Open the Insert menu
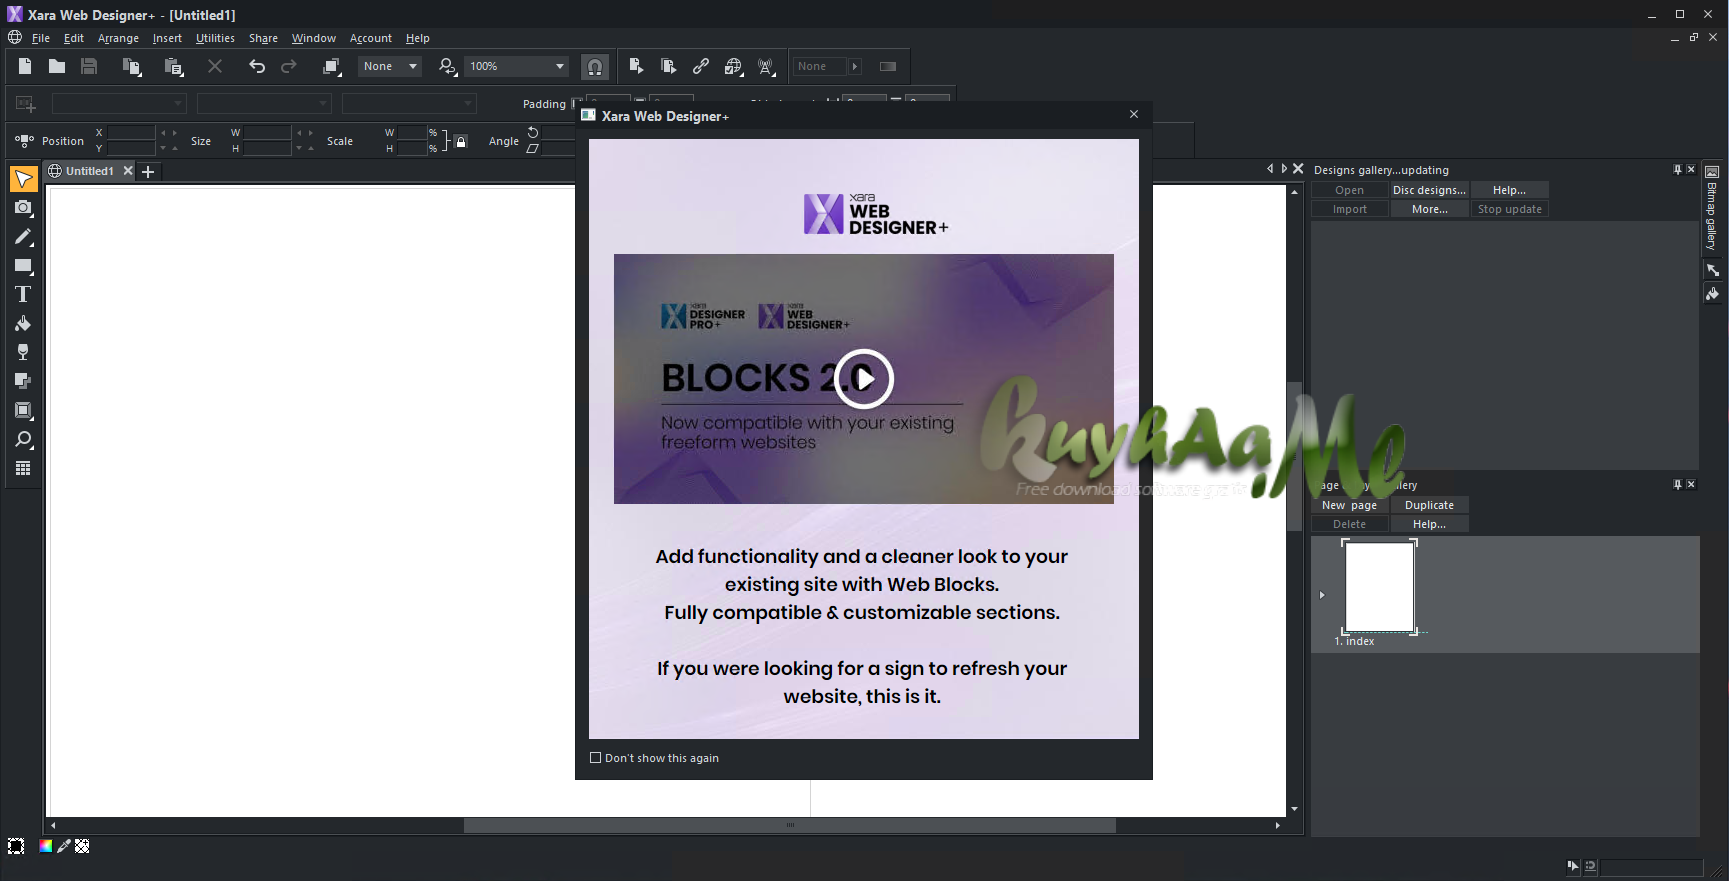Image resolution: width=1729 pixels, height=881 pixels. point(167,38)
